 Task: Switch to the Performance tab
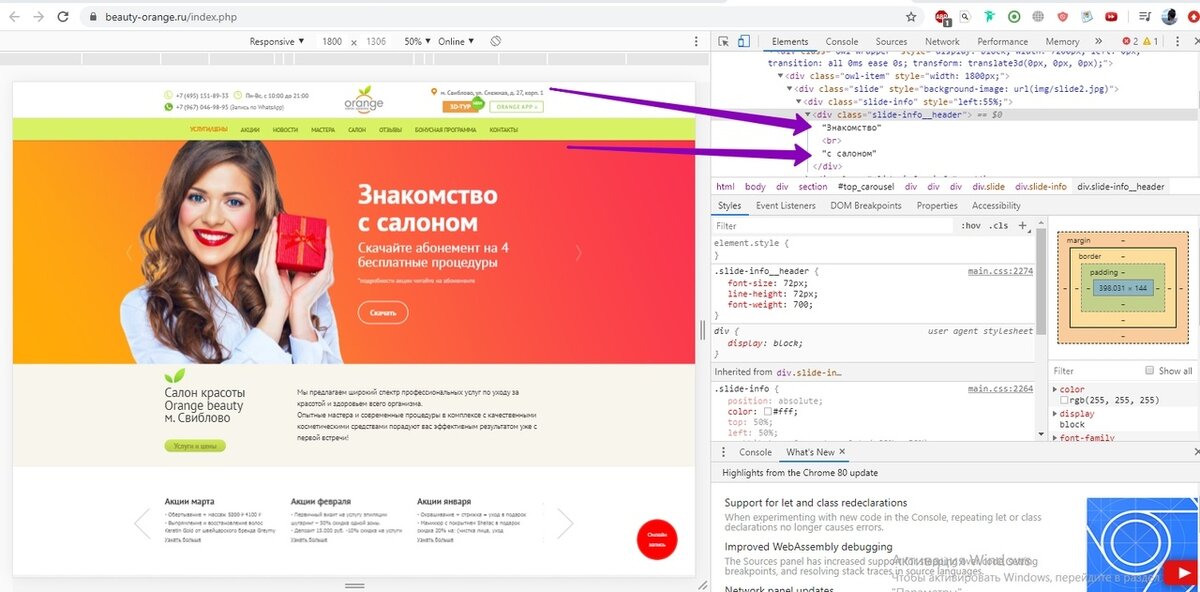pyautogui.click(x=1002, y=42)
